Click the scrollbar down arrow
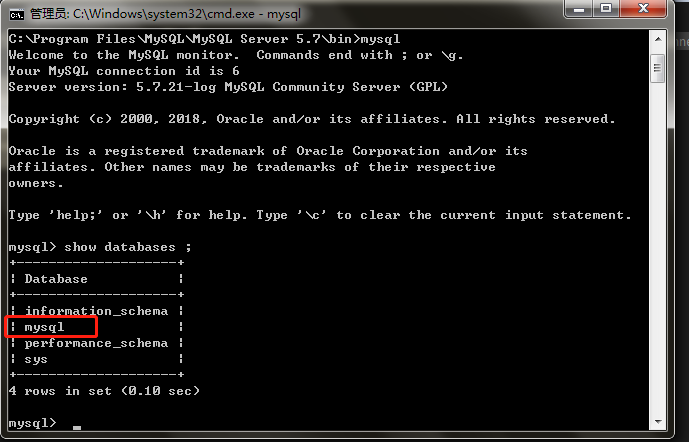Image resolution: width=689 pixels, height=442 pixels. point(658,422)
